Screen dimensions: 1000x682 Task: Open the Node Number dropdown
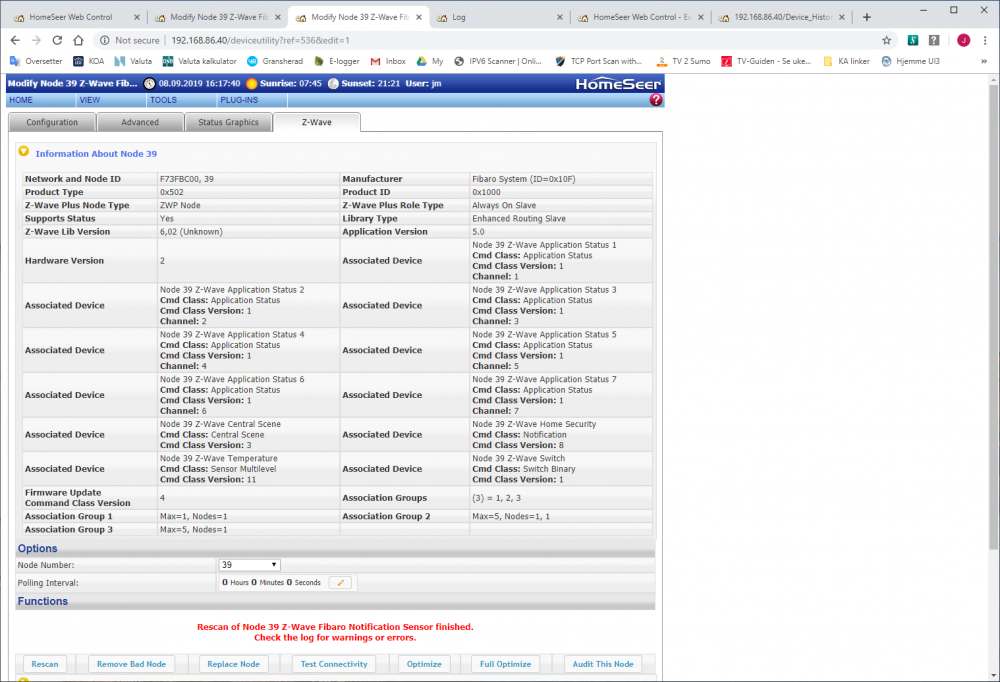pos(250,565)
